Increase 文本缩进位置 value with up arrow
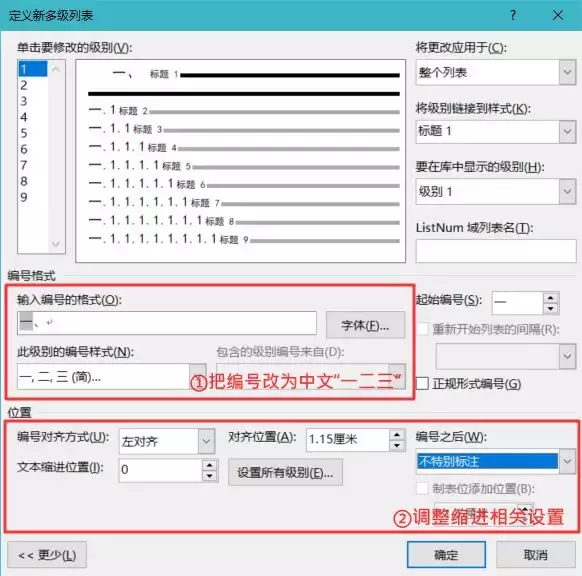The width and height of the screenshot is (582, 576). tap(210, 465)
